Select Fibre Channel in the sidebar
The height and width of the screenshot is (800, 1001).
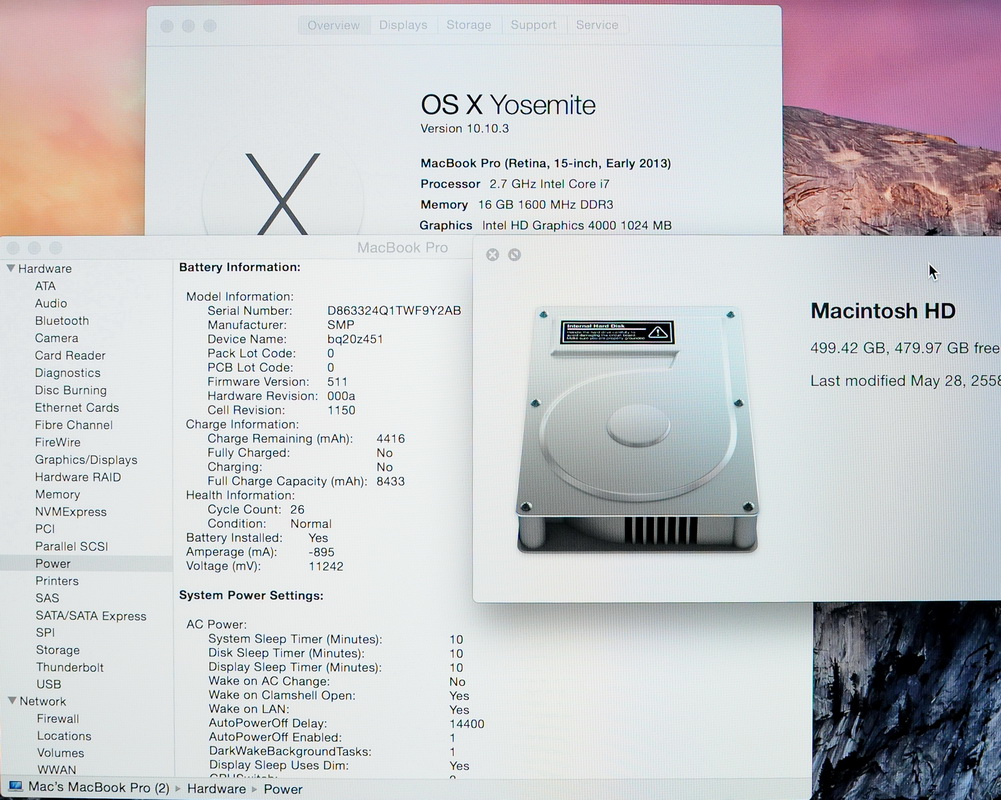click(x=73, y=425)
